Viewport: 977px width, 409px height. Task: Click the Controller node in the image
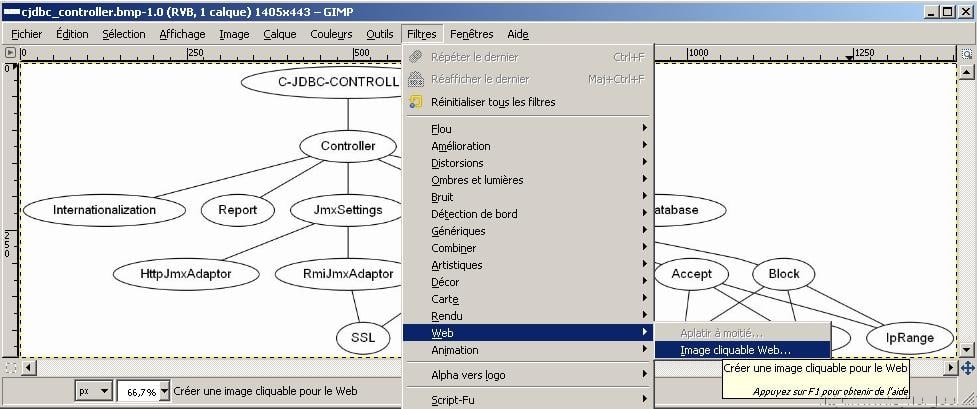click(348, 147)
